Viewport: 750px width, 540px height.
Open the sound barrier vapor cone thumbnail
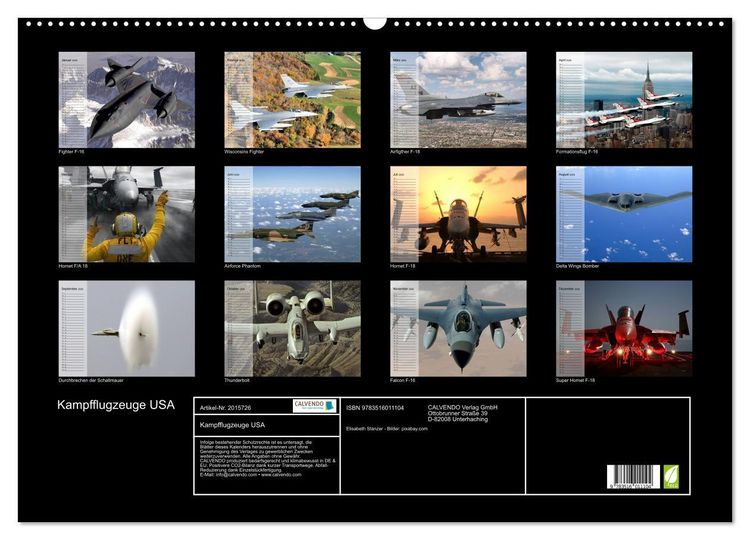point(127,328)
